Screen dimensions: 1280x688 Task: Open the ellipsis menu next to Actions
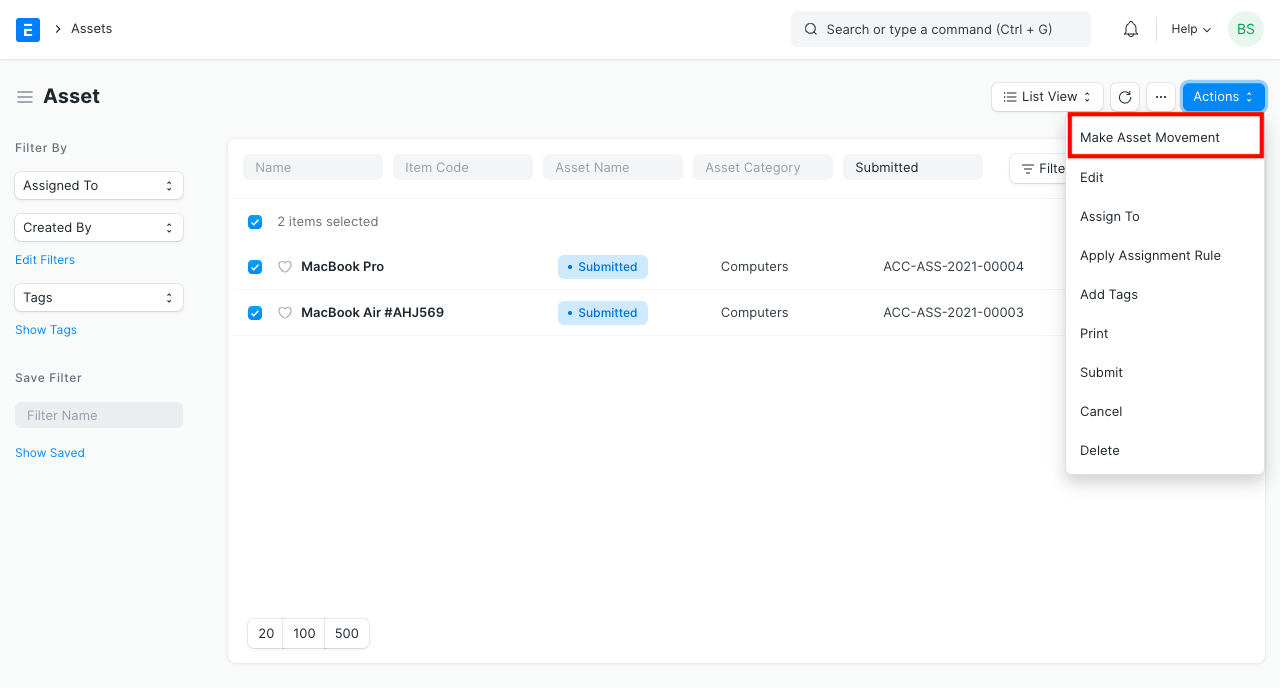pos(1161,96)
